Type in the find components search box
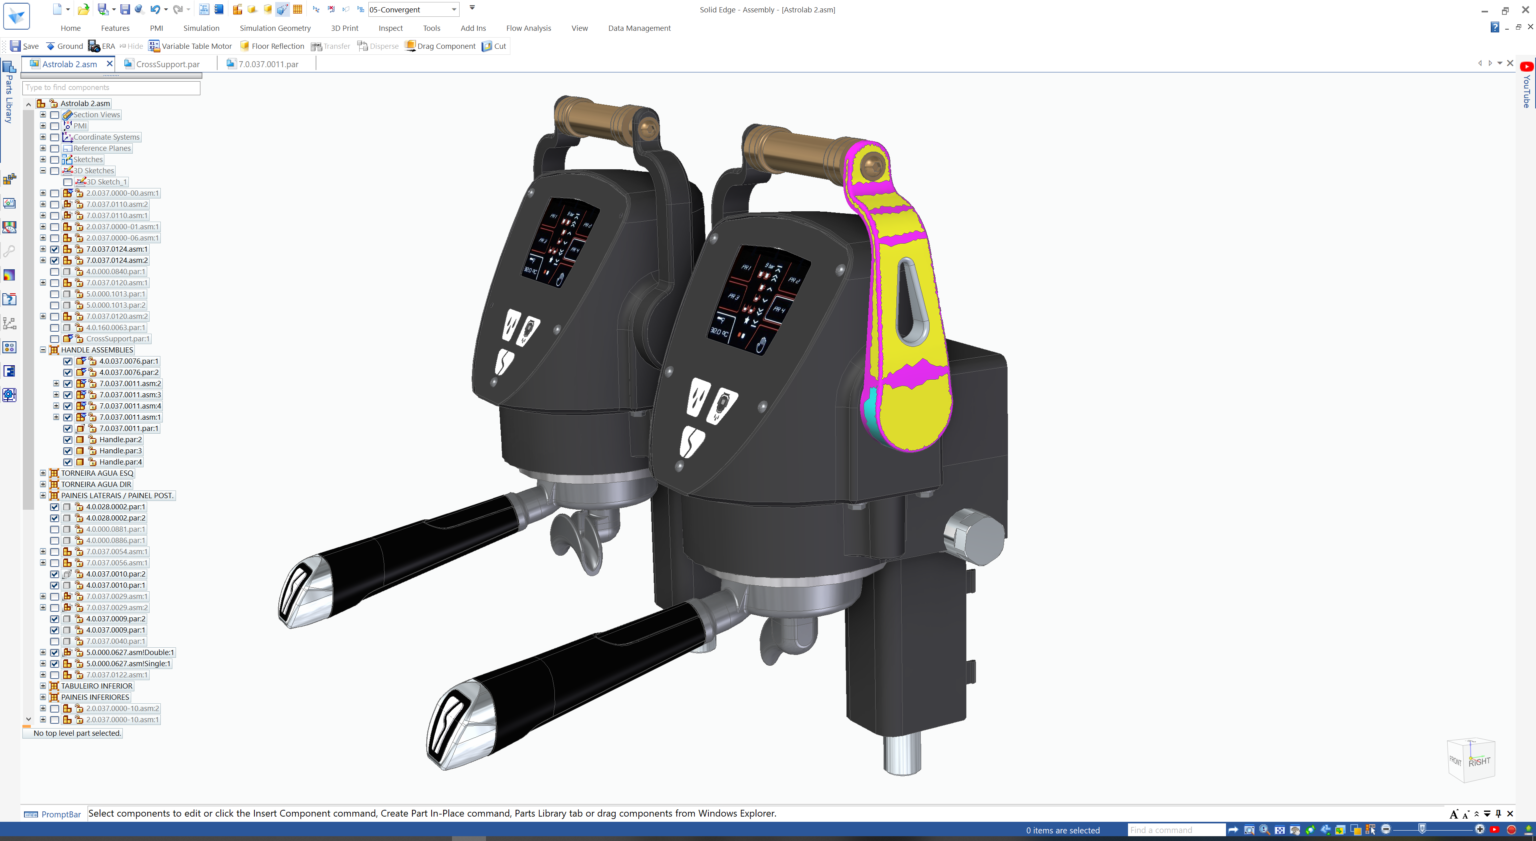1536x841 pixels. [110, 87]
